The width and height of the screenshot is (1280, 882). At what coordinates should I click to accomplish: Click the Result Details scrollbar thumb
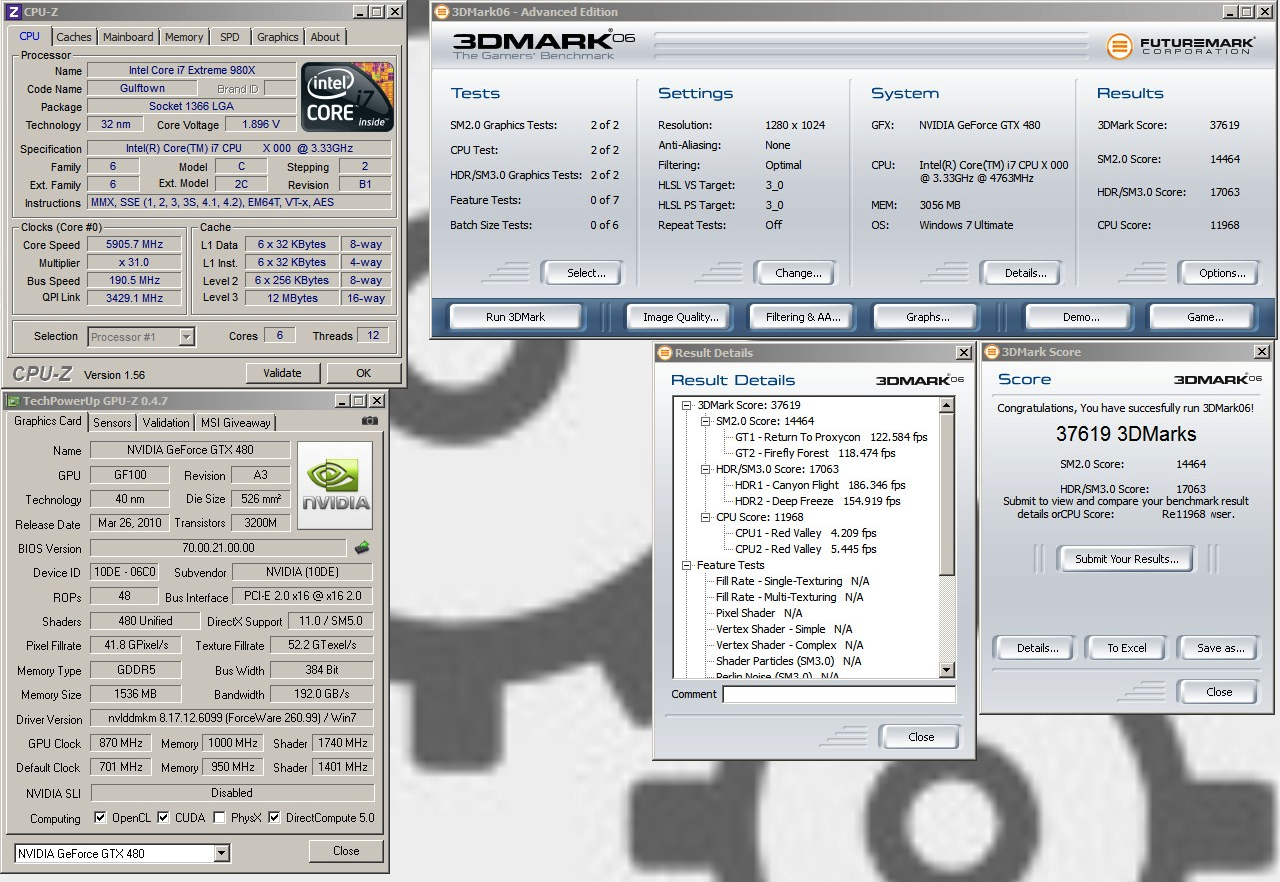[947, 495]
